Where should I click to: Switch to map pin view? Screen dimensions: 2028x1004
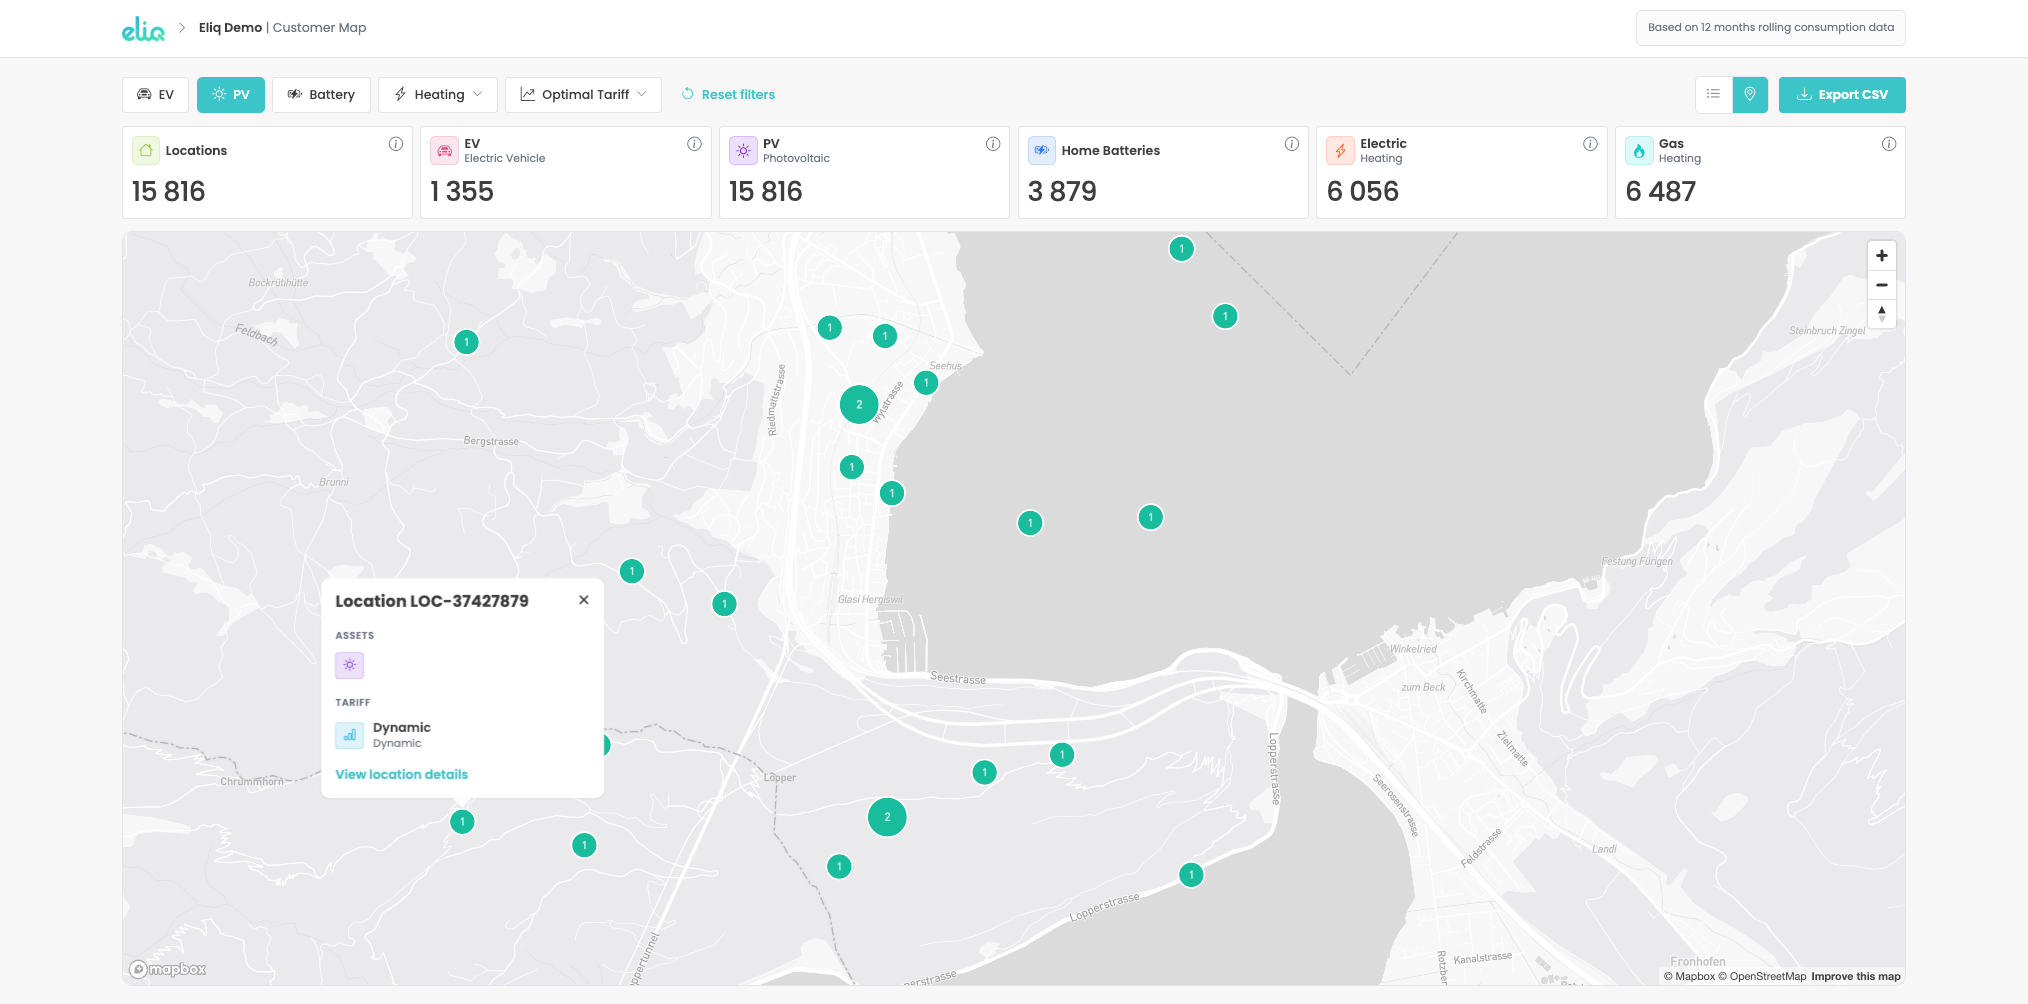coord(1750,95)
